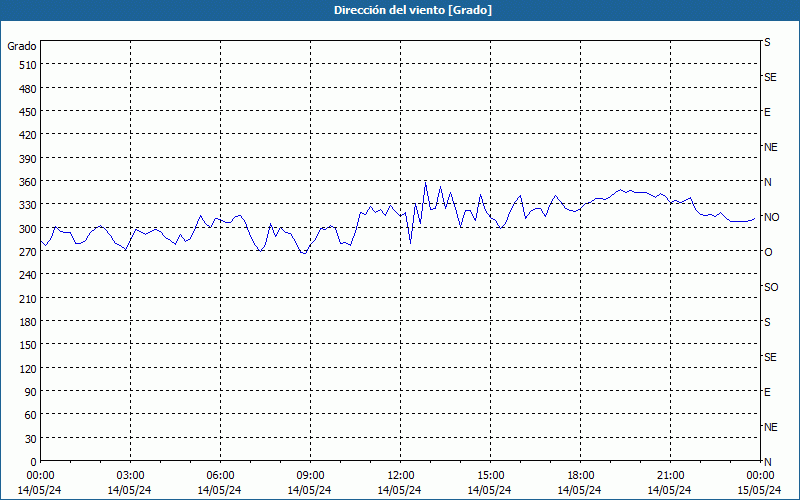Viewport: 800px width, 500px height.
Task: Select the 14/05/24 date under 06:00
Action: point(219,490)
